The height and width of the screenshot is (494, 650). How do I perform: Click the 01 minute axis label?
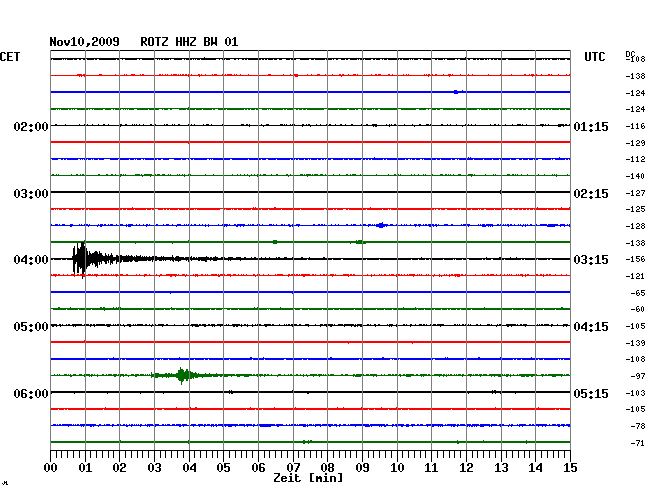(x=85, y=468)
